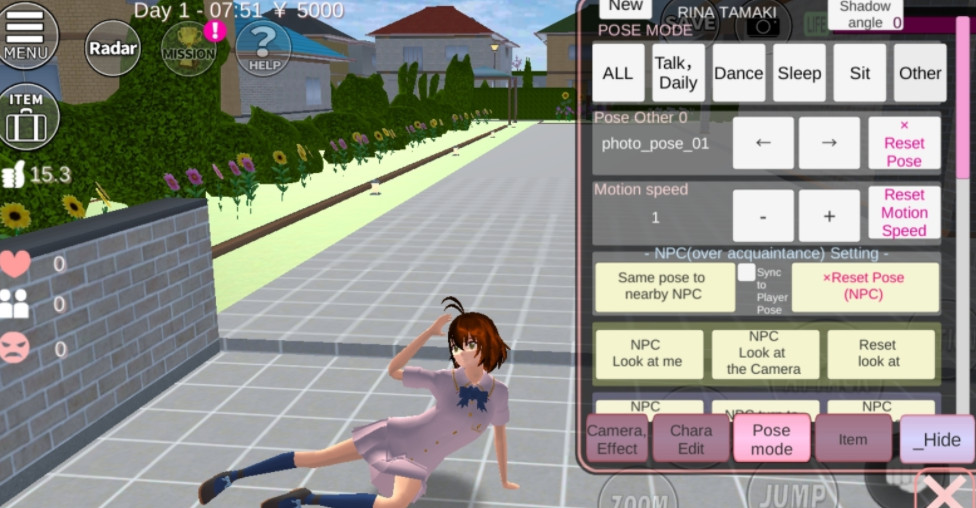Switch to Chara Edit tab
Screen dimensions: 976x508
(691, 439)
